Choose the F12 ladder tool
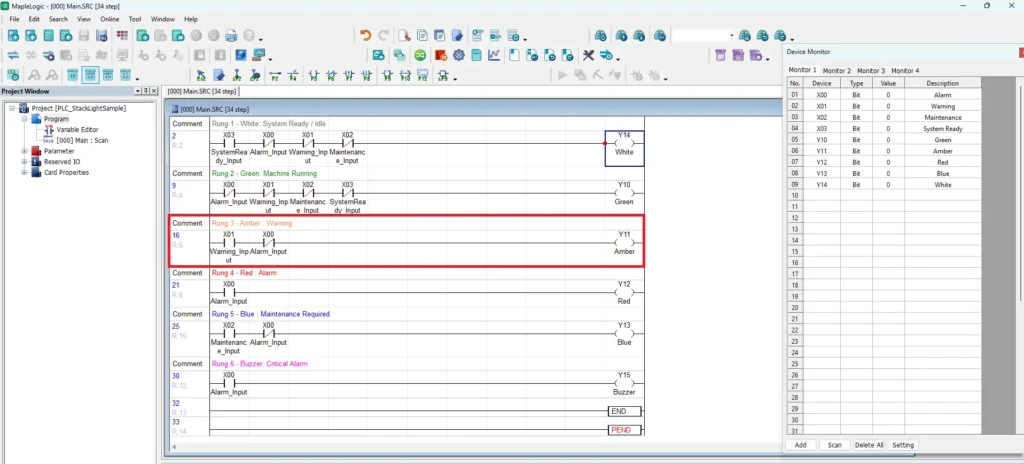The width and height of the screenshot is (1024, 464). coord(423,75)
